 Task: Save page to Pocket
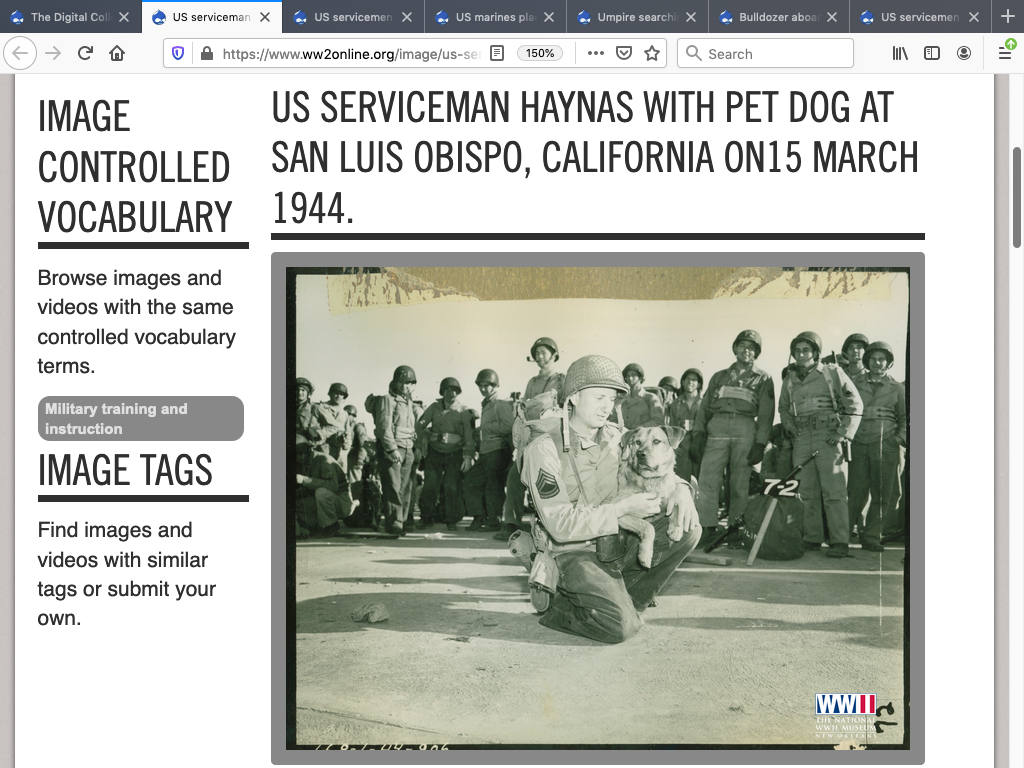click(x=624, y=54)
